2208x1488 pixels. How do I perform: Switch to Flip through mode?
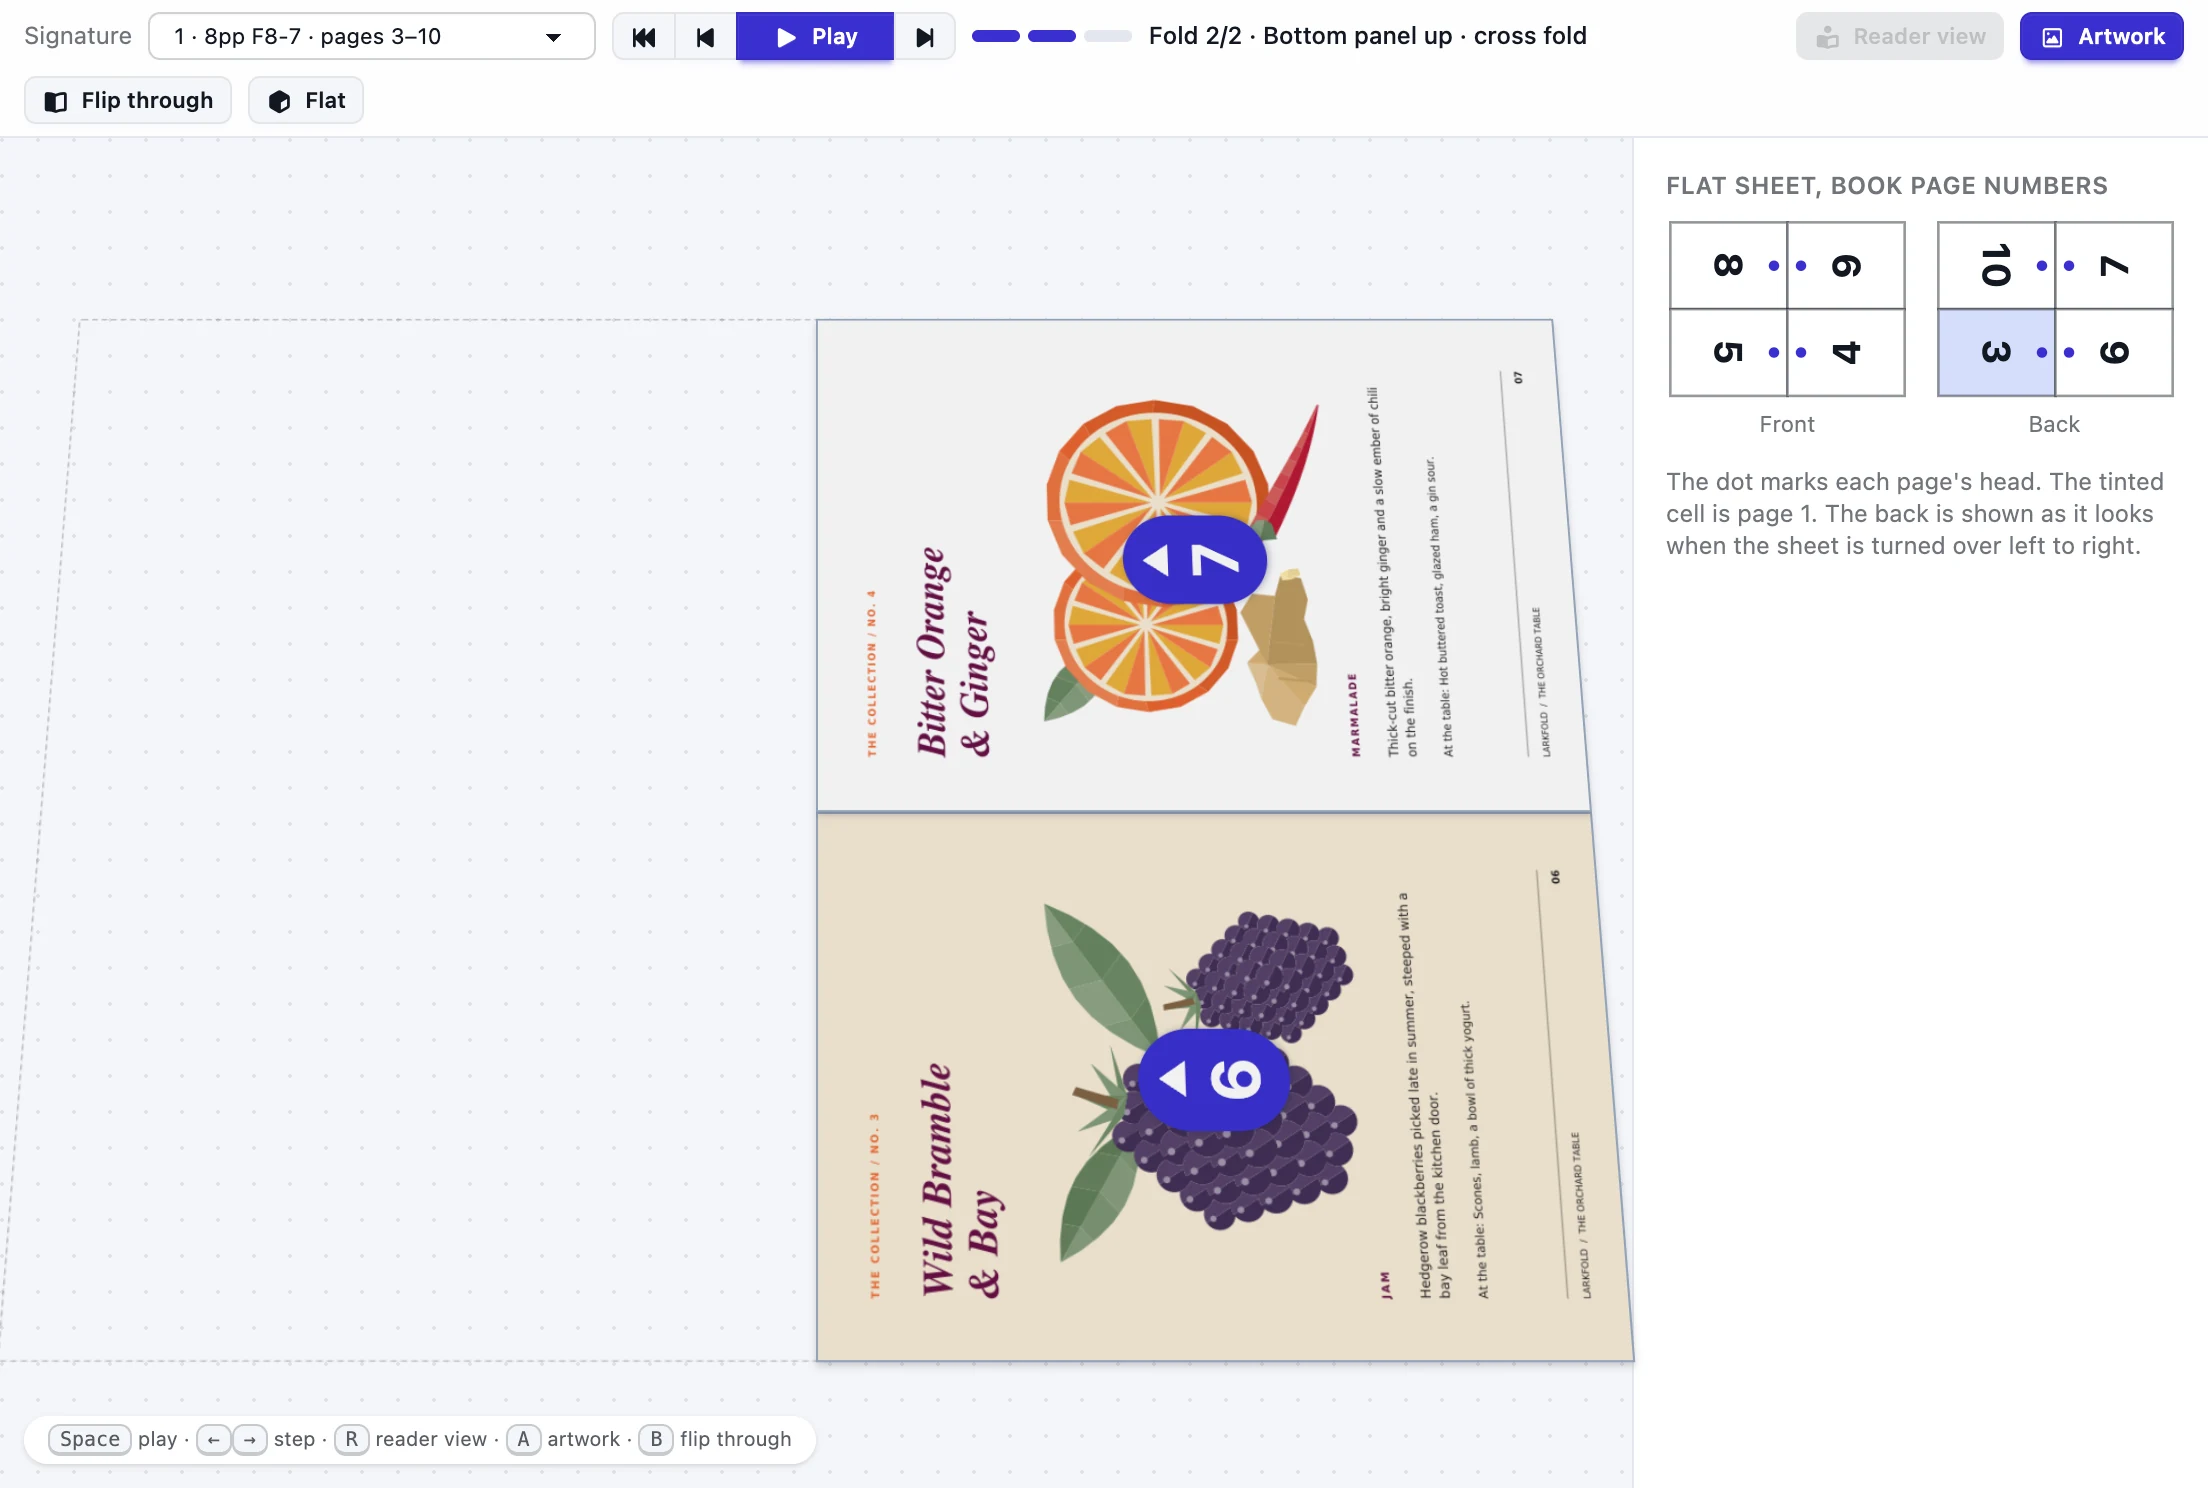tap(128, 100)
